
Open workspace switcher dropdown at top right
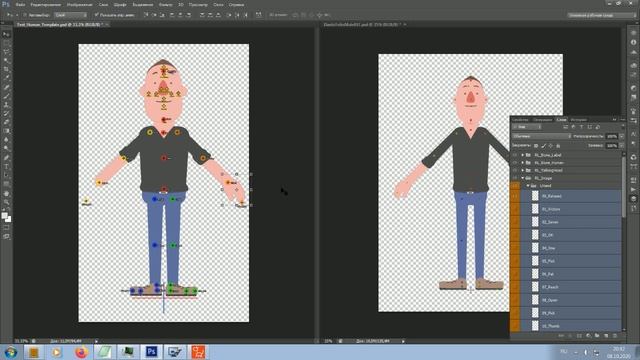point(602,15)
